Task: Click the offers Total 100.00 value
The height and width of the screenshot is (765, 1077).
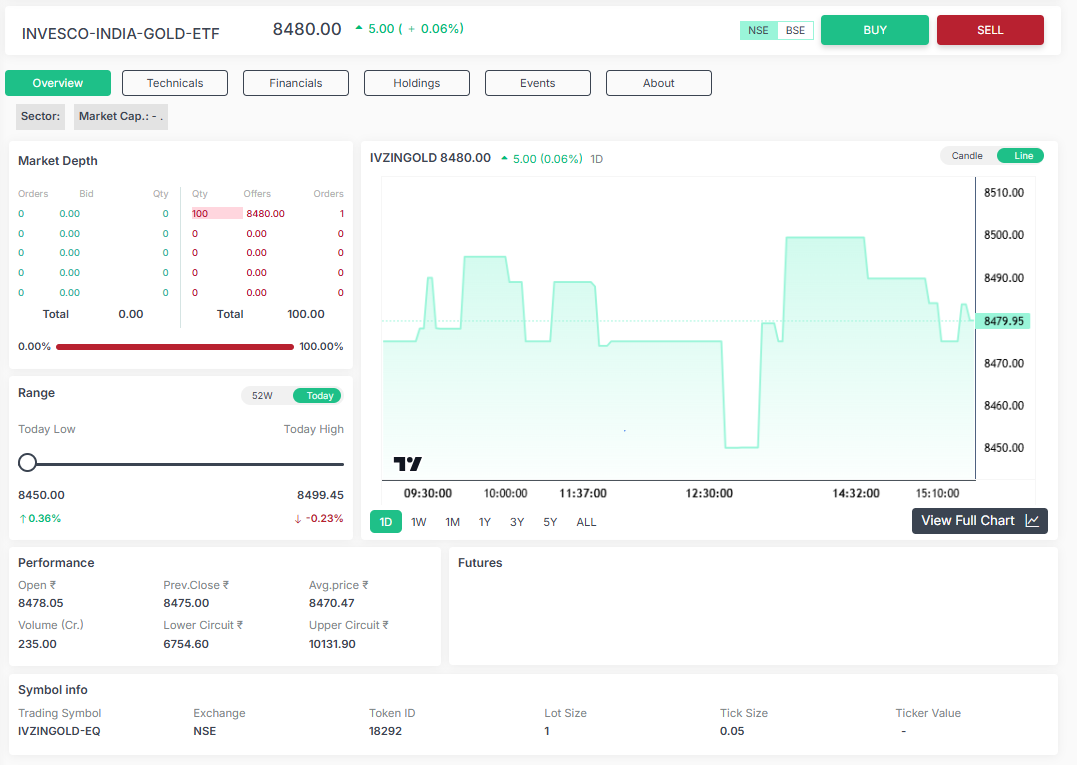Action: click(x=306, y=314)
